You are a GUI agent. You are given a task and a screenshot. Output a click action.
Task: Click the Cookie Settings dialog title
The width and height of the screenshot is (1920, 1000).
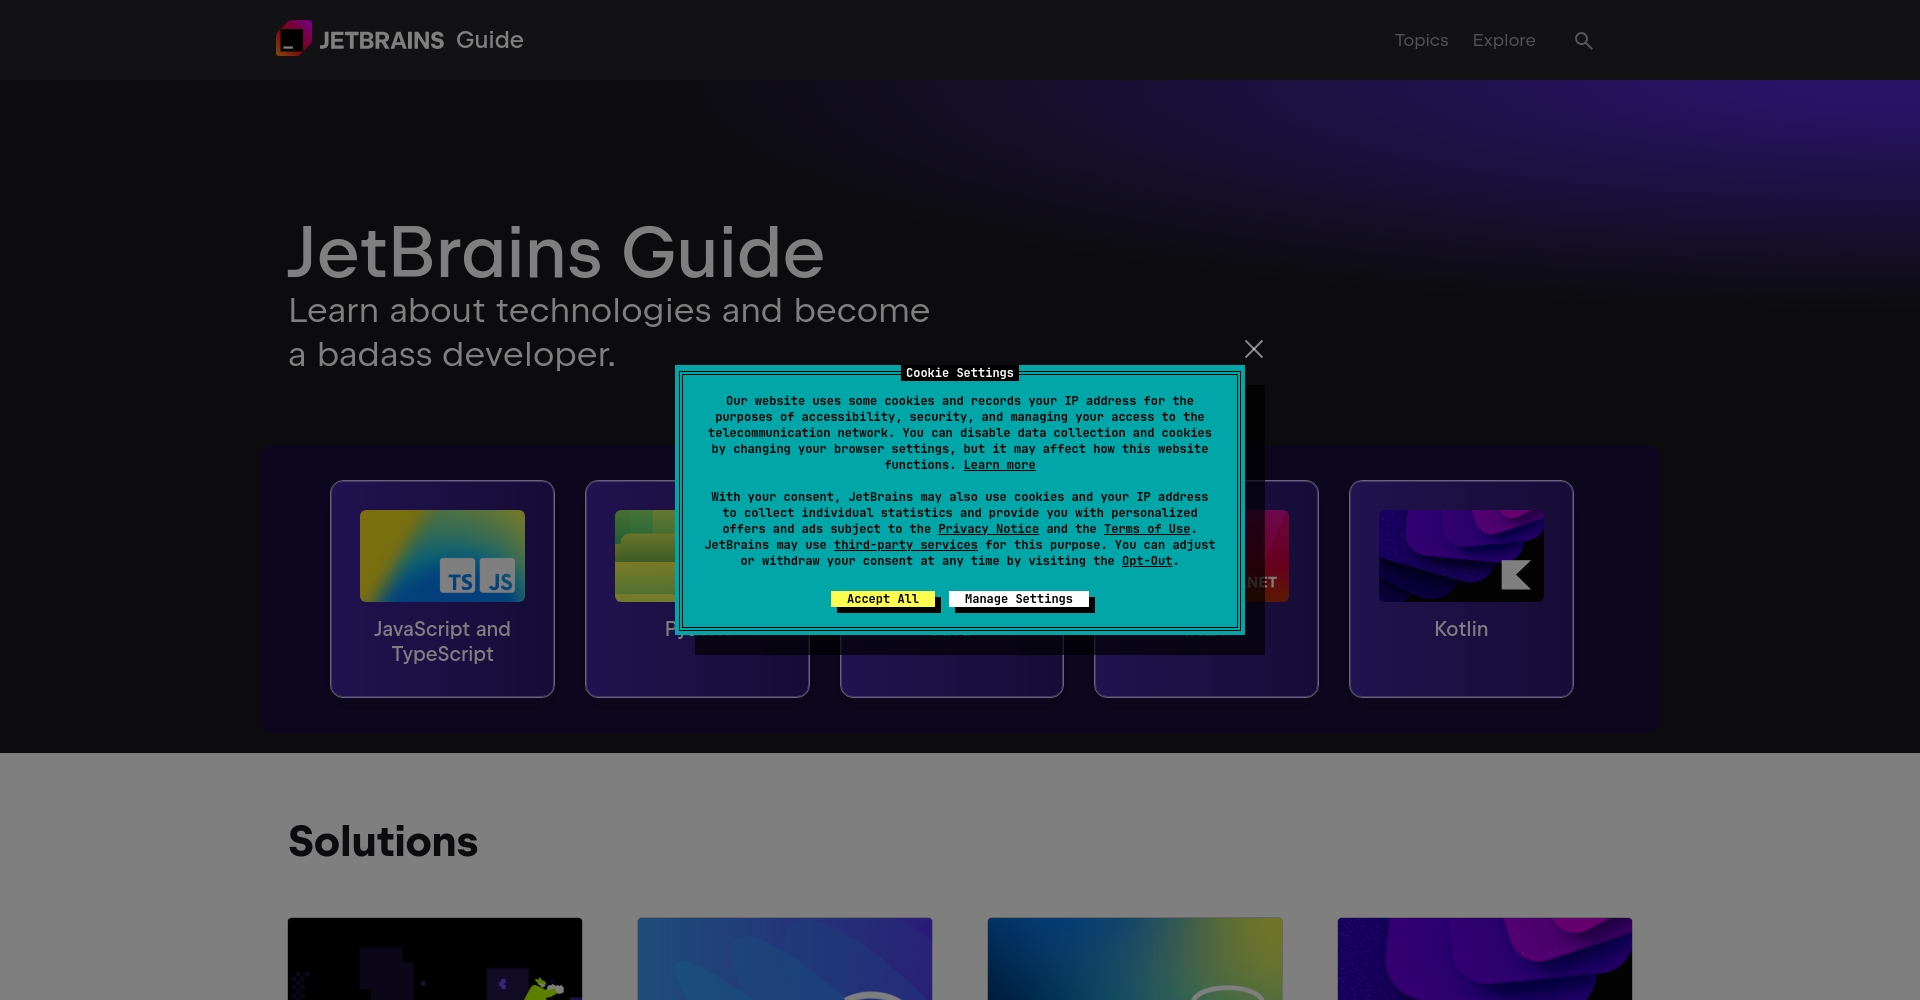pyautogui.click(x=960, y=373)
